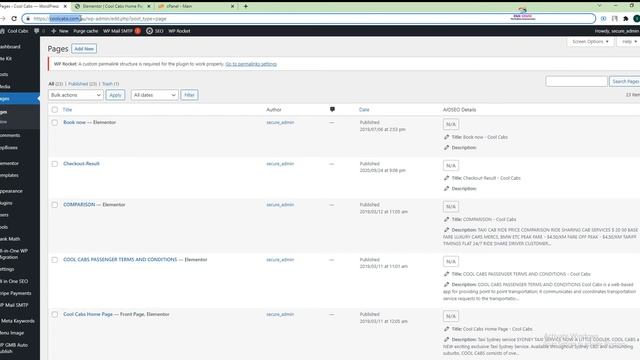640x360 pixels.
Task: Click the comments bubble icon in admin bar
Action: [37, 31]
